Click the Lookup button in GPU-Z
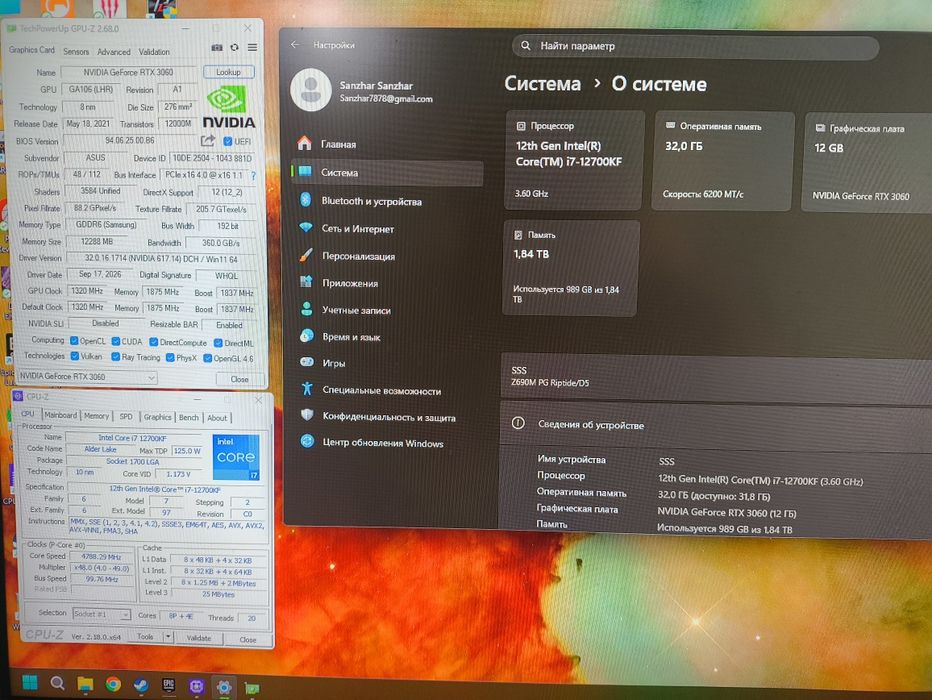This screenshot has width=932, height=700. tap(229, 72)
